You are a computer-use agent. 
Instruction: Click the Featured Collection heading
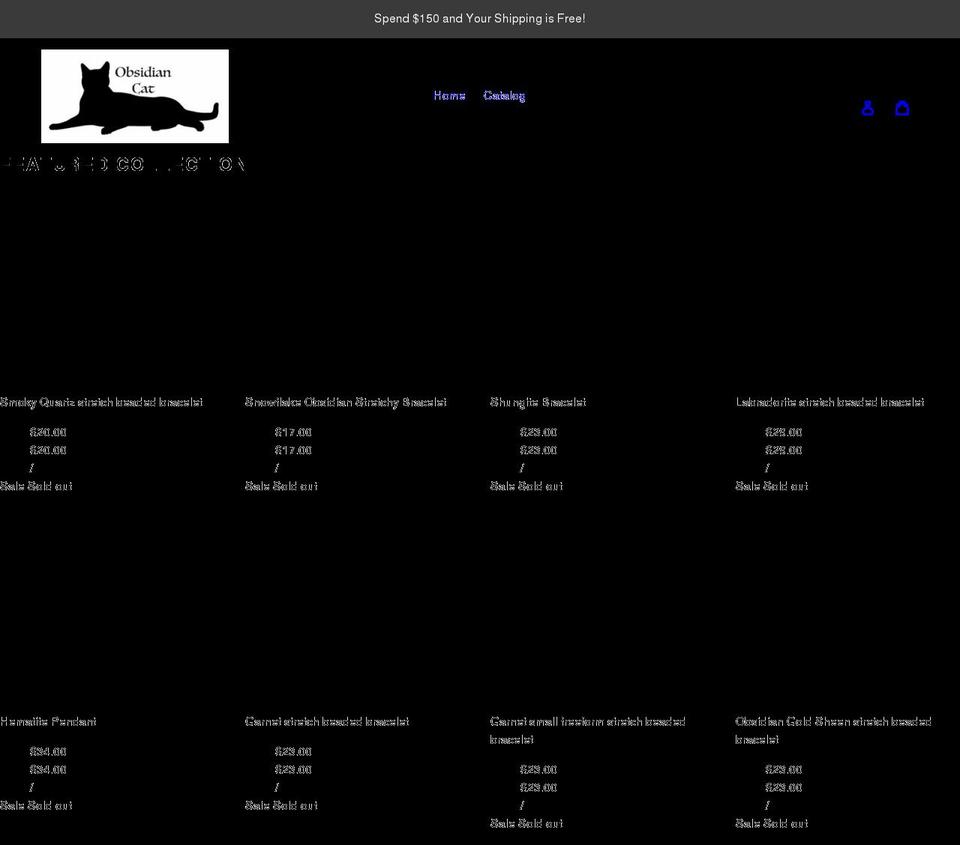coord(123,163)
